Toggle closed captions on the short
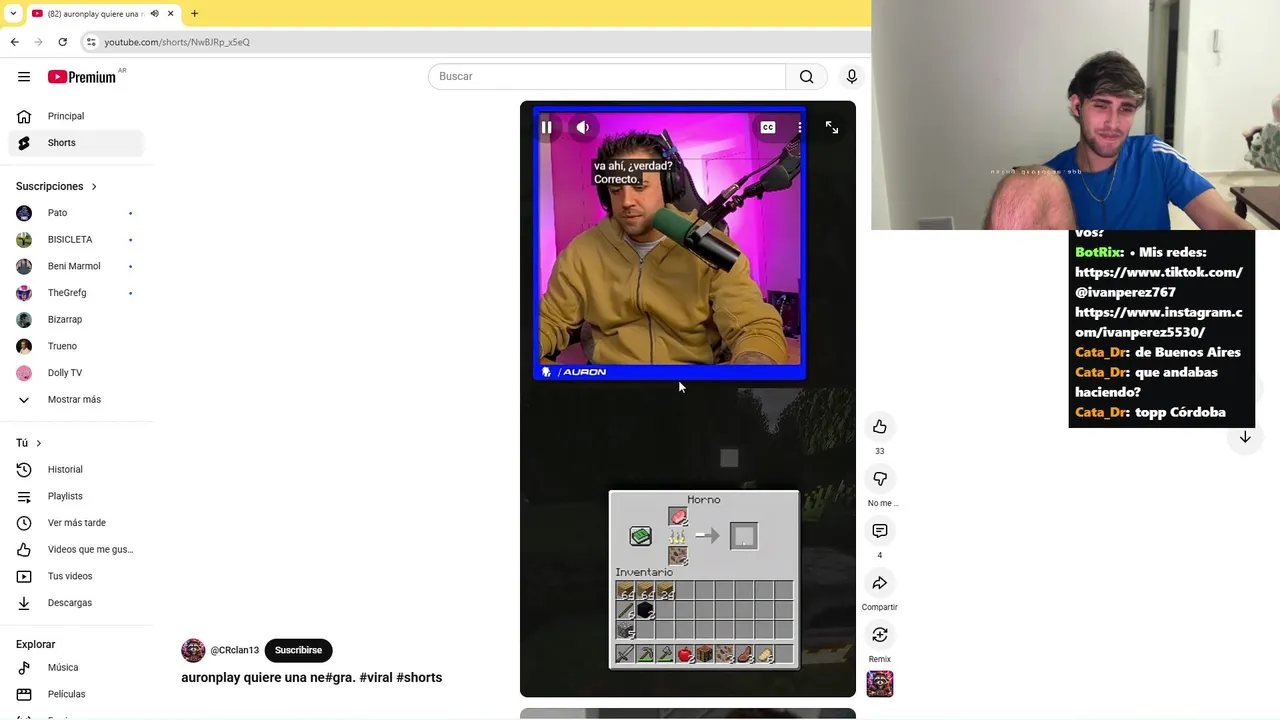Screen dimensions: 1280x720 (x=768, y=127)
